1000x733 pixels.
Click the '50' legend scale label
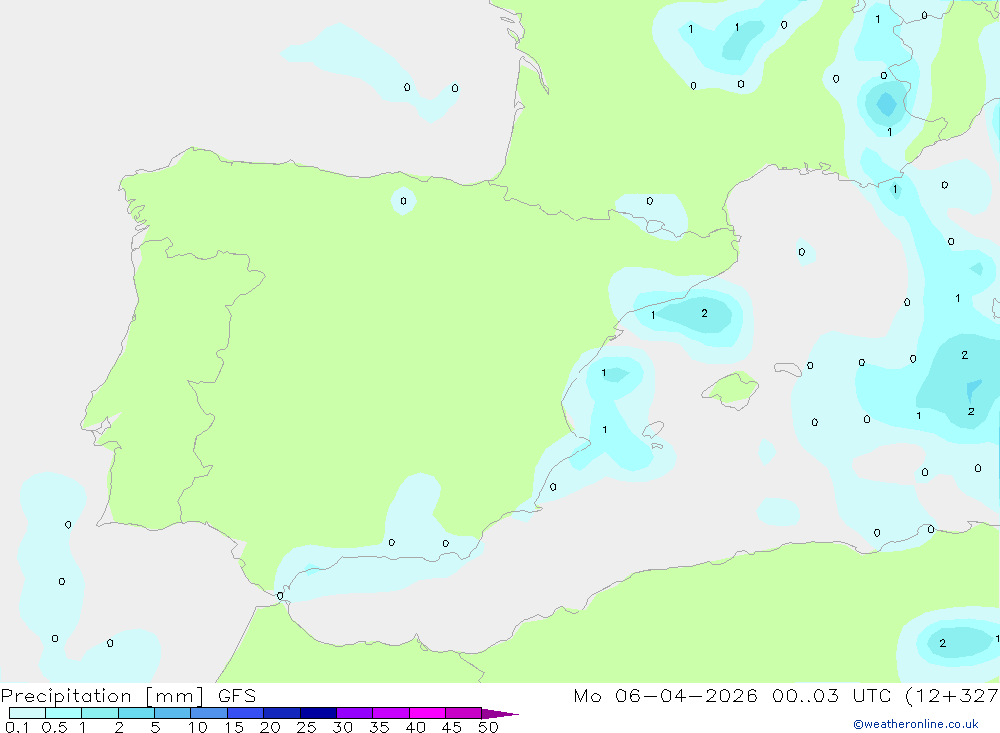[489, 727]
